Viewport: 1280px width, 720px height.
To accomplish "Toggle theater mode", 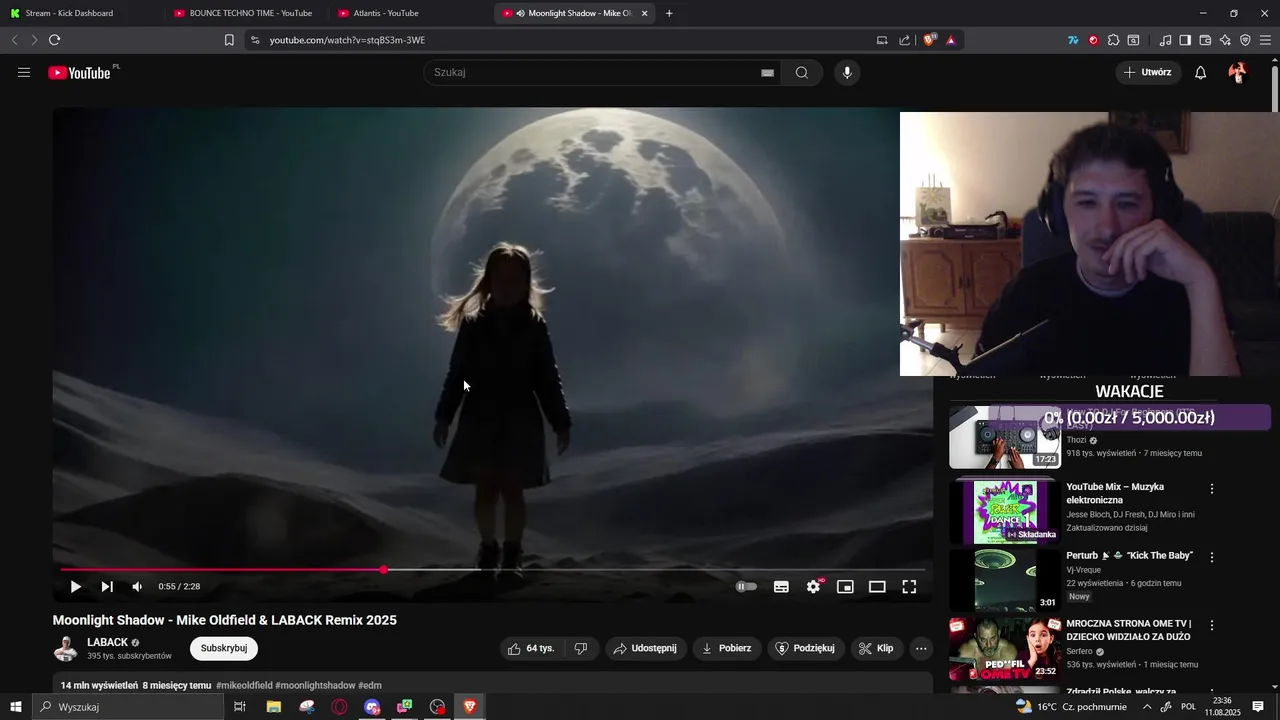I will pyautogui.click(x=877, y=587).
